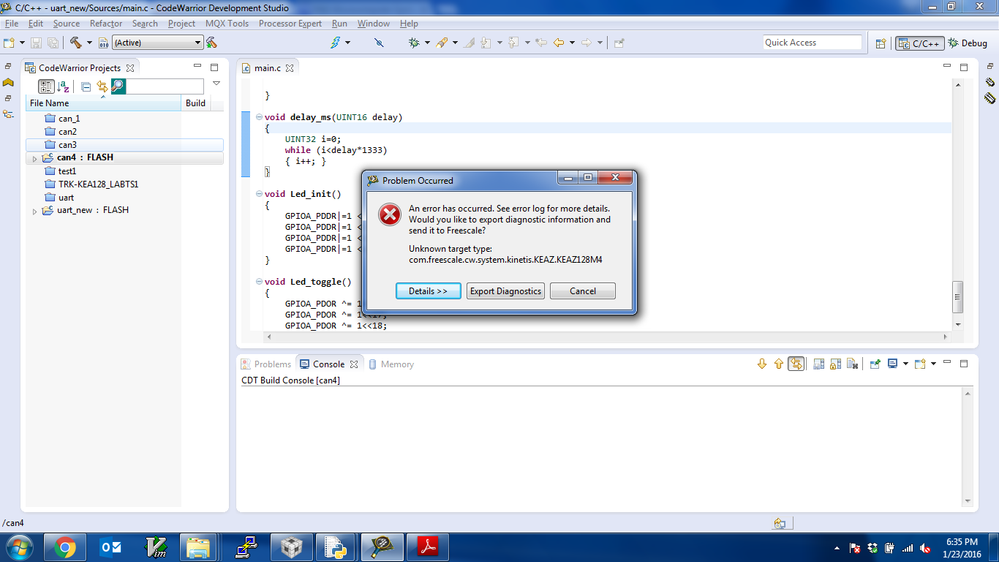The image size is (999, 562).
Task: Open the File menu
Action: tap(11, 24)
